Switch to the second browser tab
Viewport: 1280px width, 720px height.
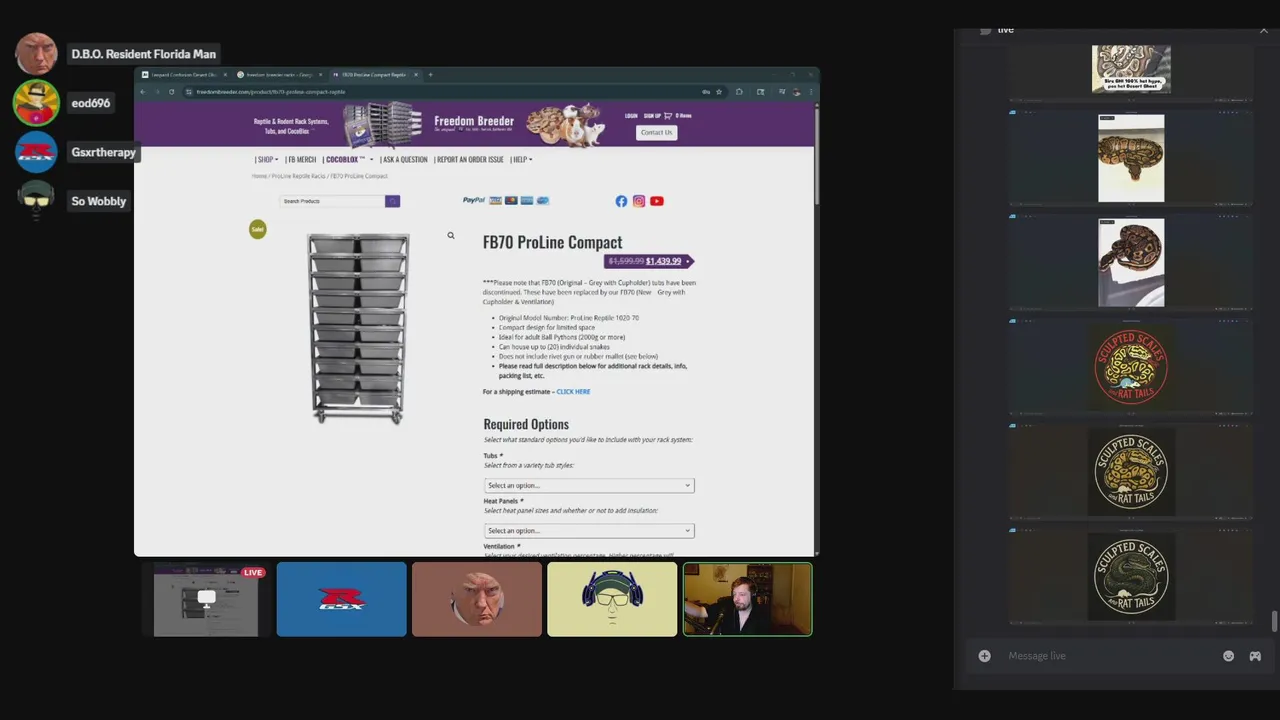click(x=279, y=75)
